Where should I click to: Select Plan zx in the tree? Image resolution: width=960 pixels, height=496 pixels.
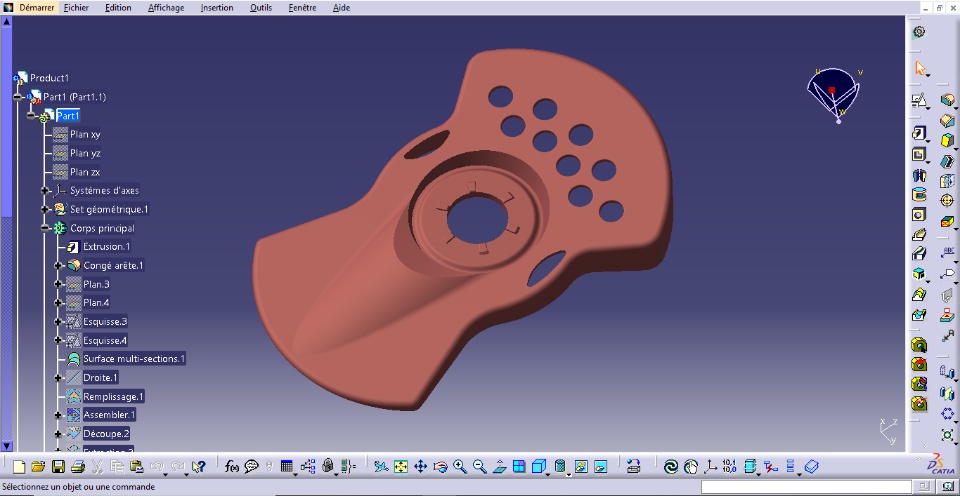tap(84, 172)
